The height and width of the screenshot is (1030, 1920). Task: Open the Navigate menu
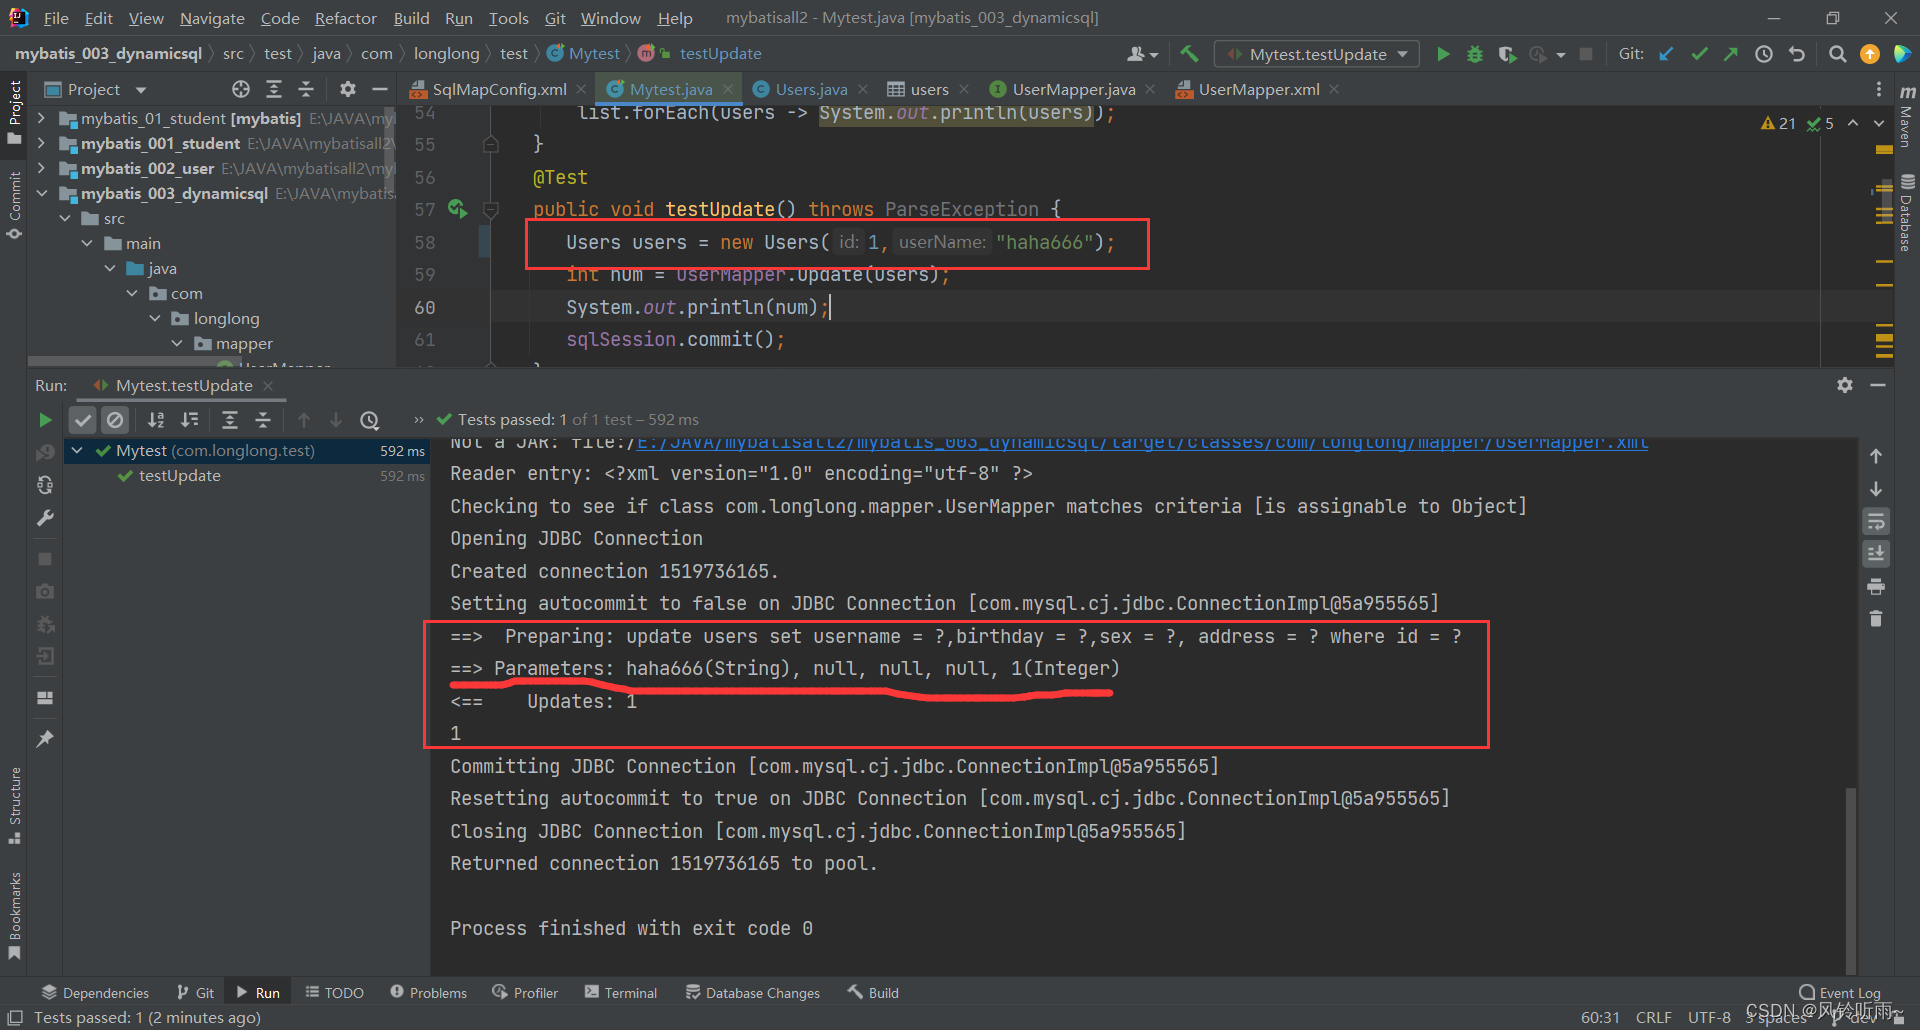point(212,18)
